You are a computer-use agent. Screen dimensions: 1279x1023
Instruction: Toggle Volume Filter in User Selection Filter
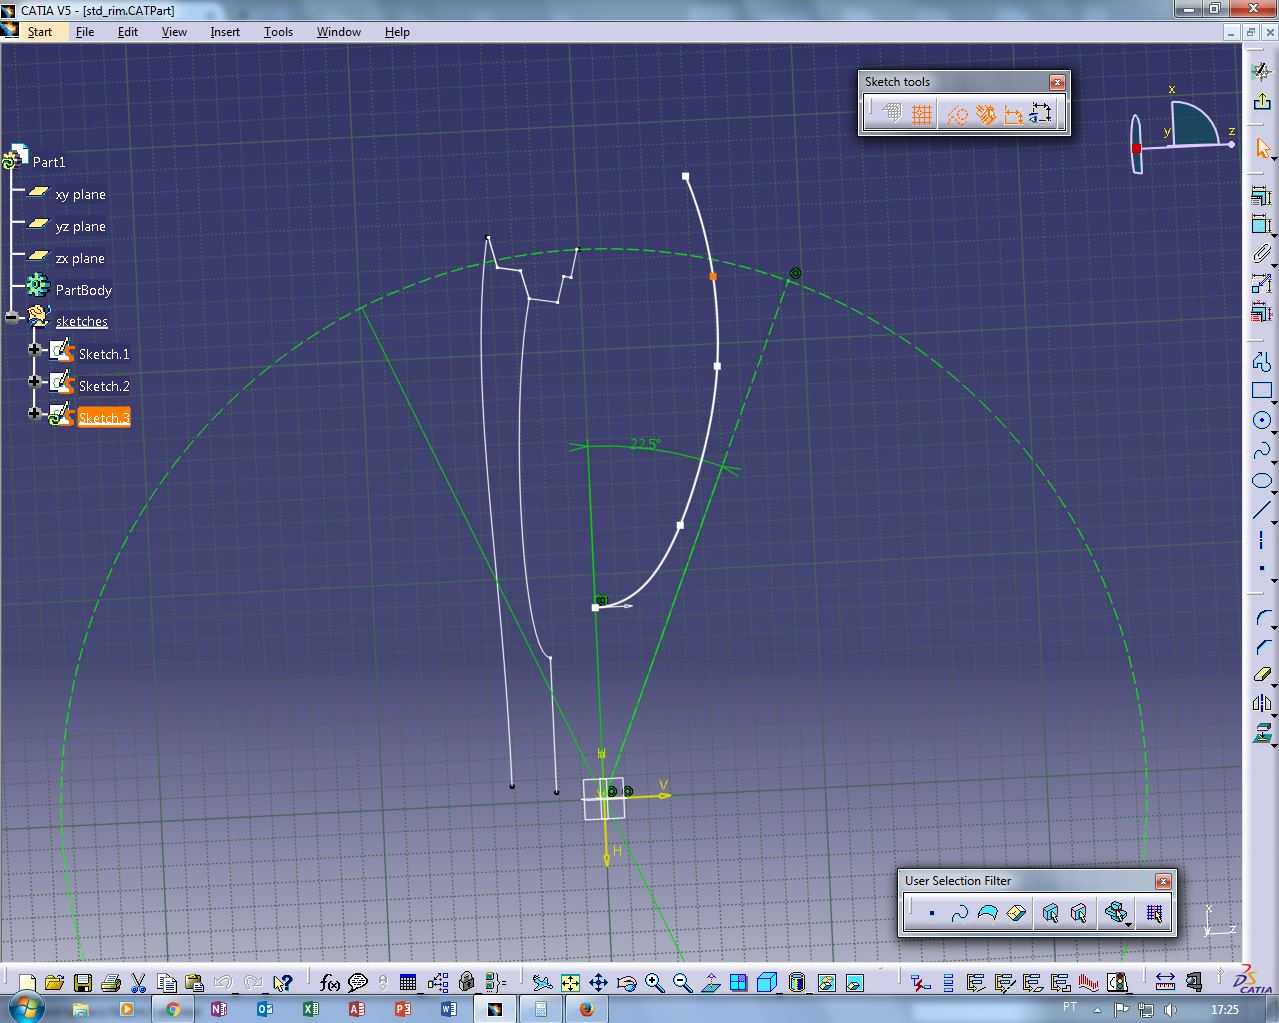[1016, 913]
